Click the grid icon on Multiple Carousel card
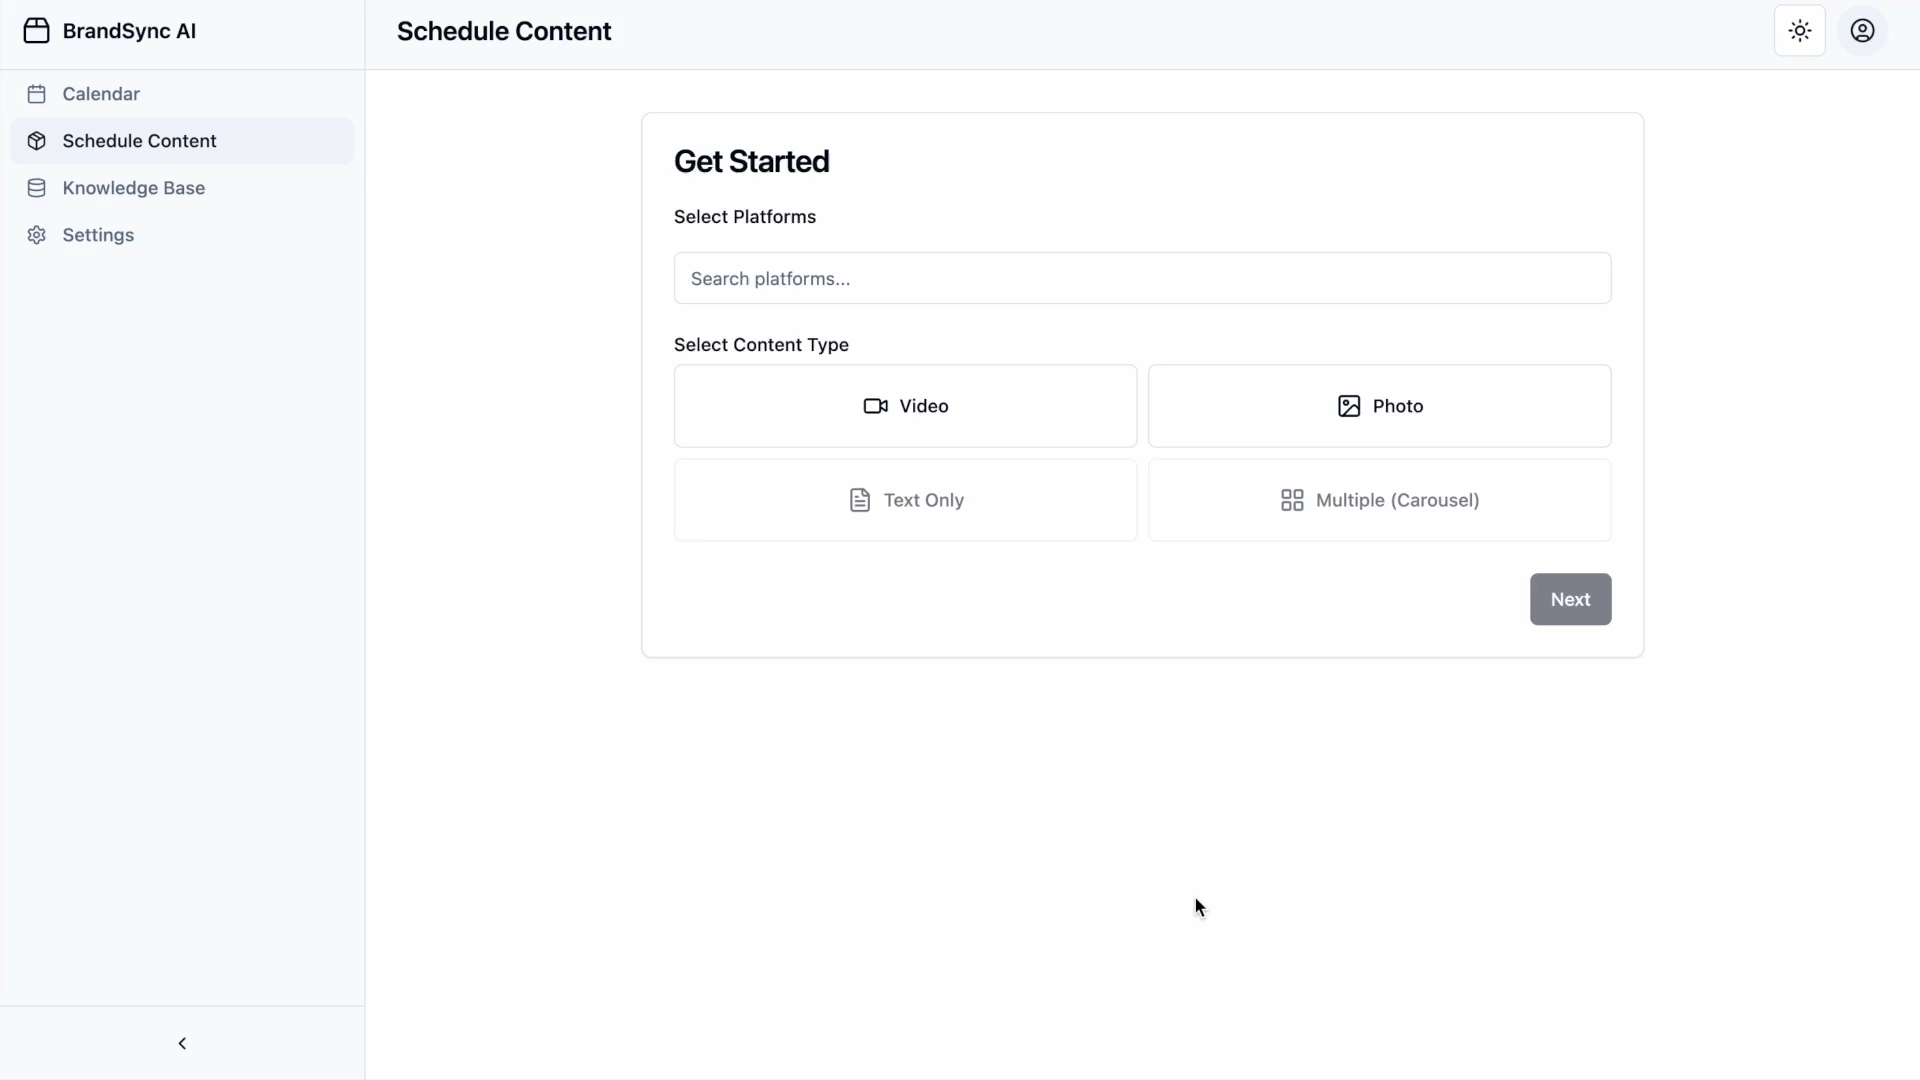The image size is (1920, 1080). [1293, 500]
